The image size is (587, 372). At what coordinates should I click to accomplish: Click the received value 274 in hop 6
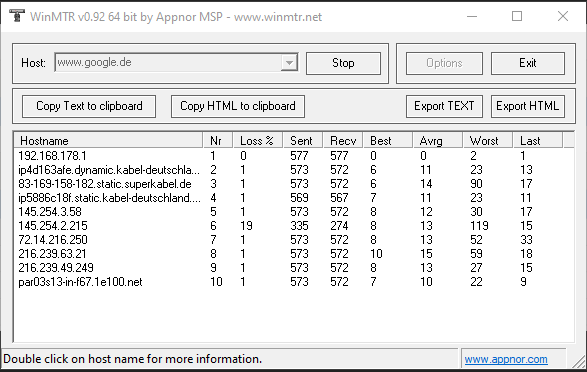point(339,226)
